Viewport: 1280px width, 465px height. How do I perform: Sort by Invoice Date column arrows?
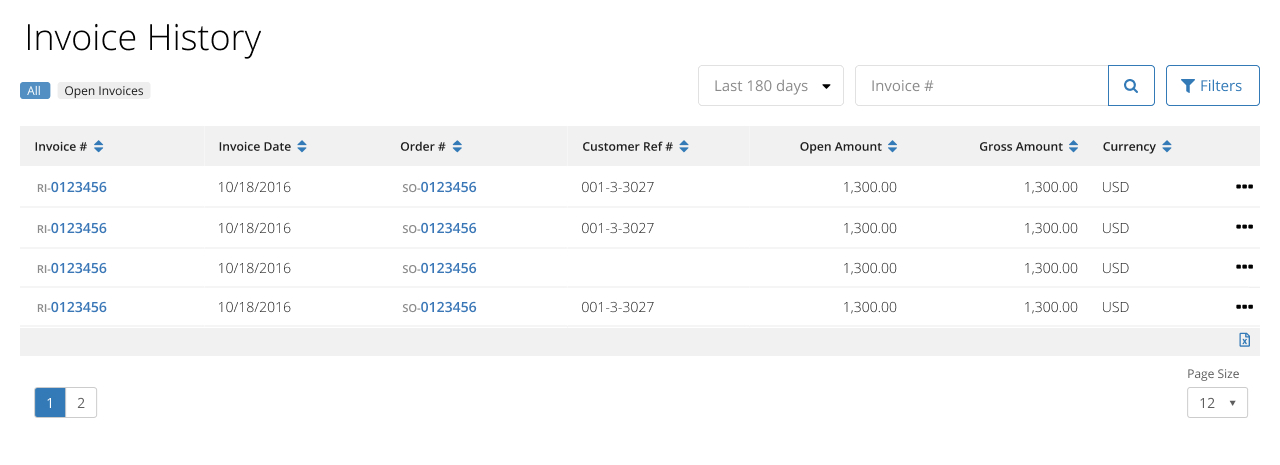click(x=302, y=146)
